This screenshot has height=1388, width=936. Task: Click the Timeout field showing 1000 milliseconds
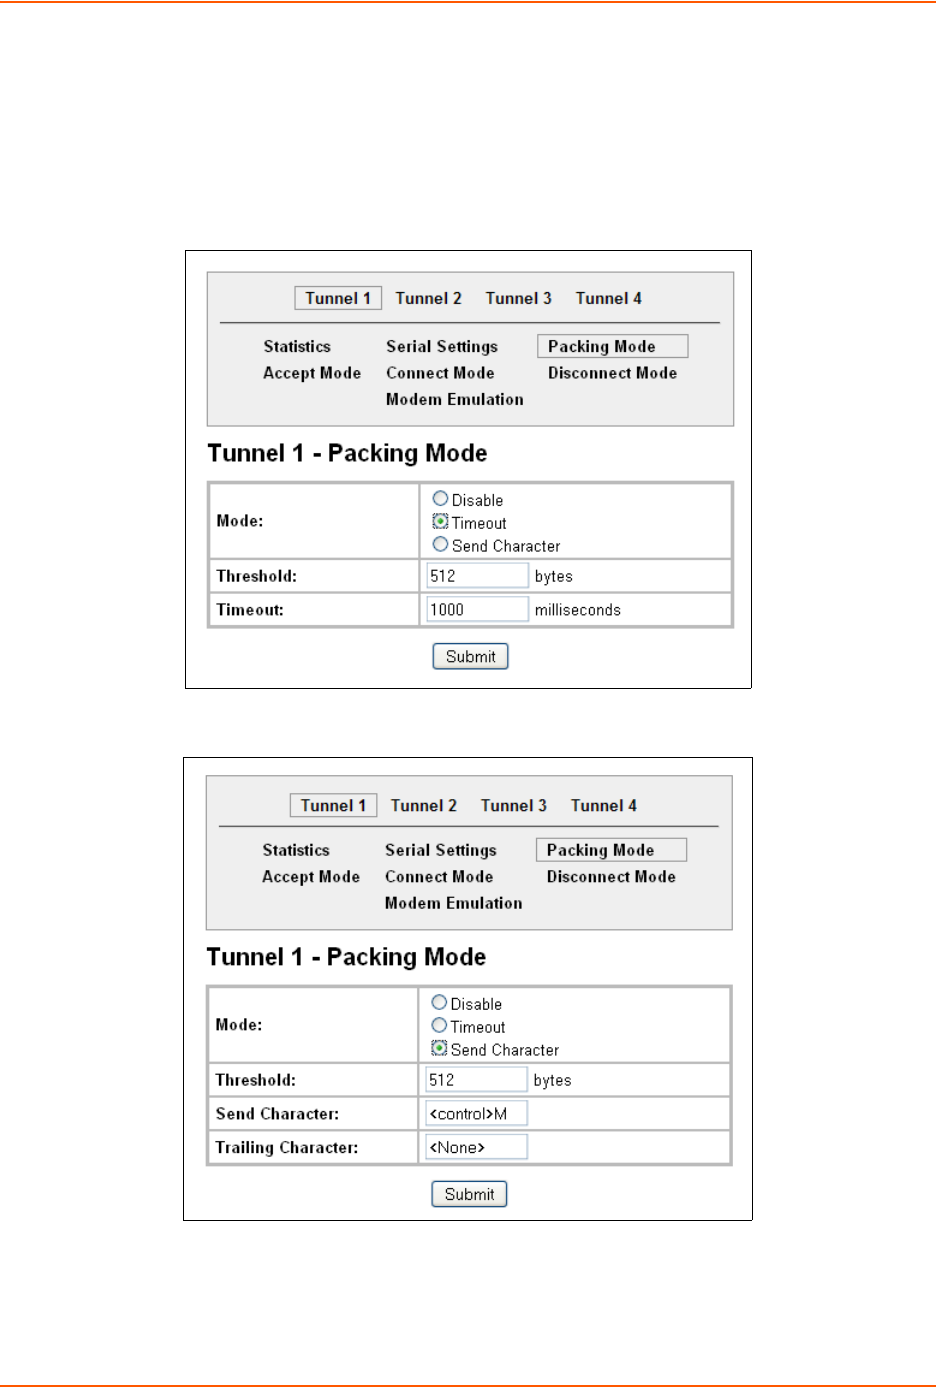(x=477, y=609)
